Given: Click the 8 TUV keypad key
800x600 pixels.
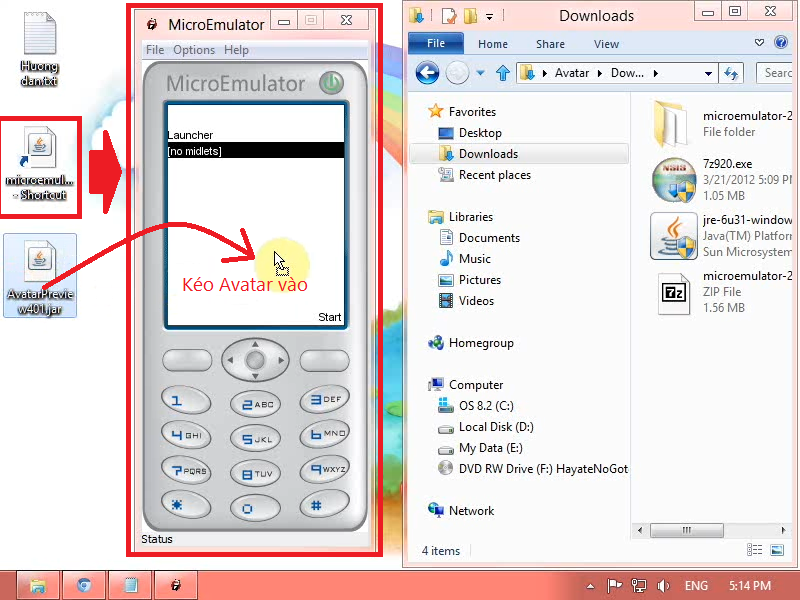Looking at the screenshot, I should point(256,474).
